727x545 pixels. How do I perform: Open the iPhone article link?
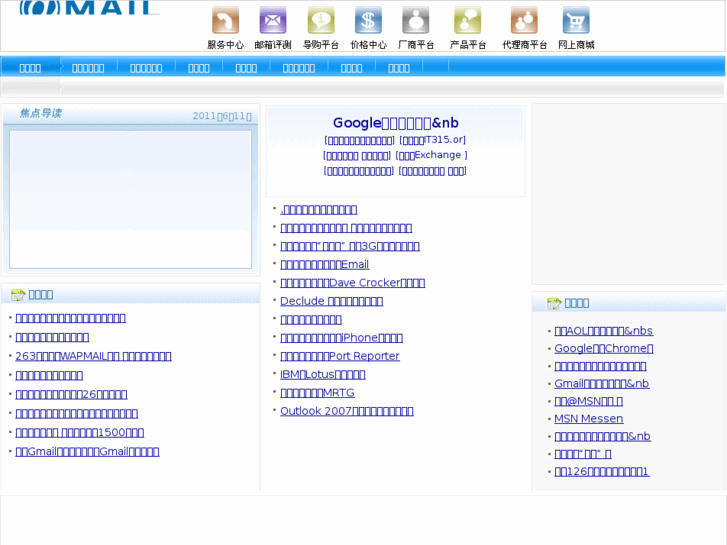[x=341, y=338]
